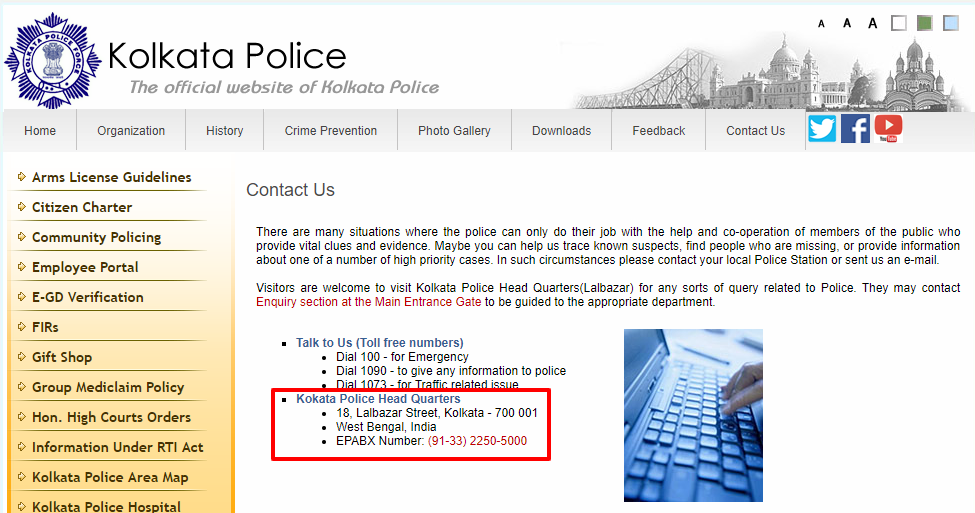Open Kolkata Police Area Map link
The height and width of the screenshot is (513, 975).
point(110,478)
